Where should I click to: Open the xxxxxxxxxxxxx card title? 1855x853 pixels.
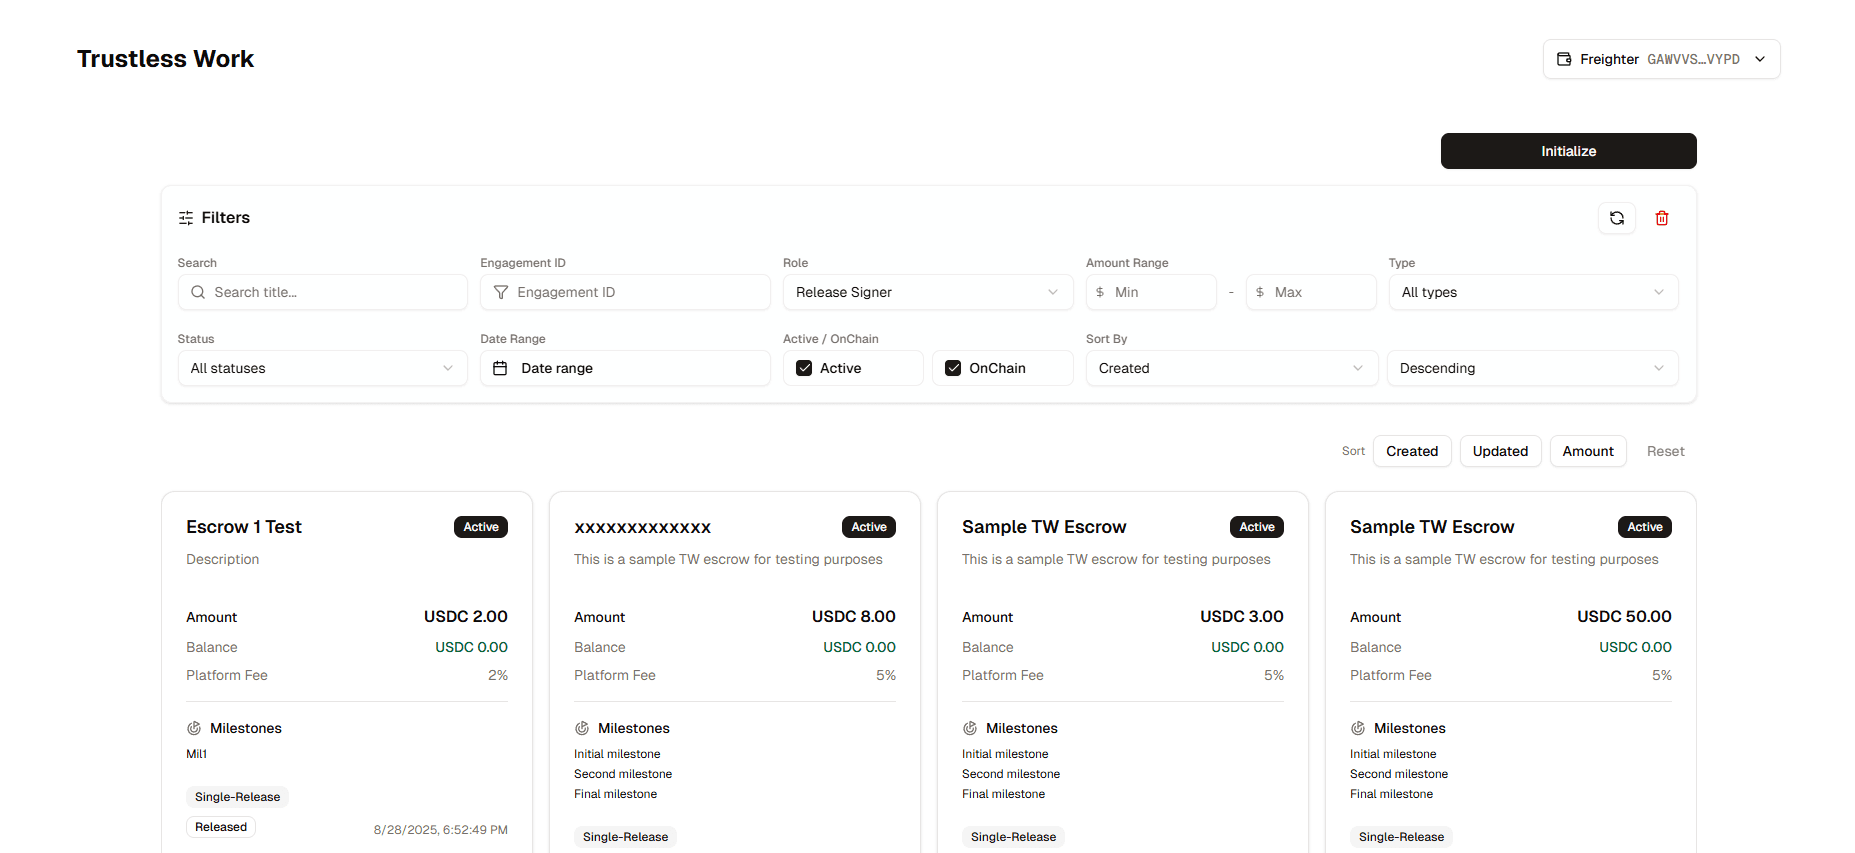coord(642,527)
